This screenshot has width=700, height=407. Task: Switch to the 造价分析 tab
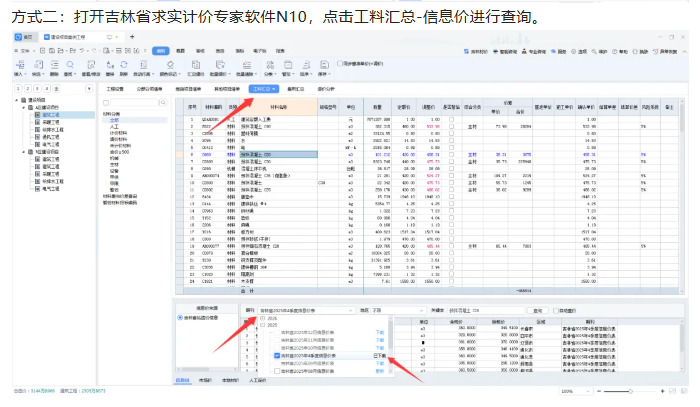tap(326, 89)
